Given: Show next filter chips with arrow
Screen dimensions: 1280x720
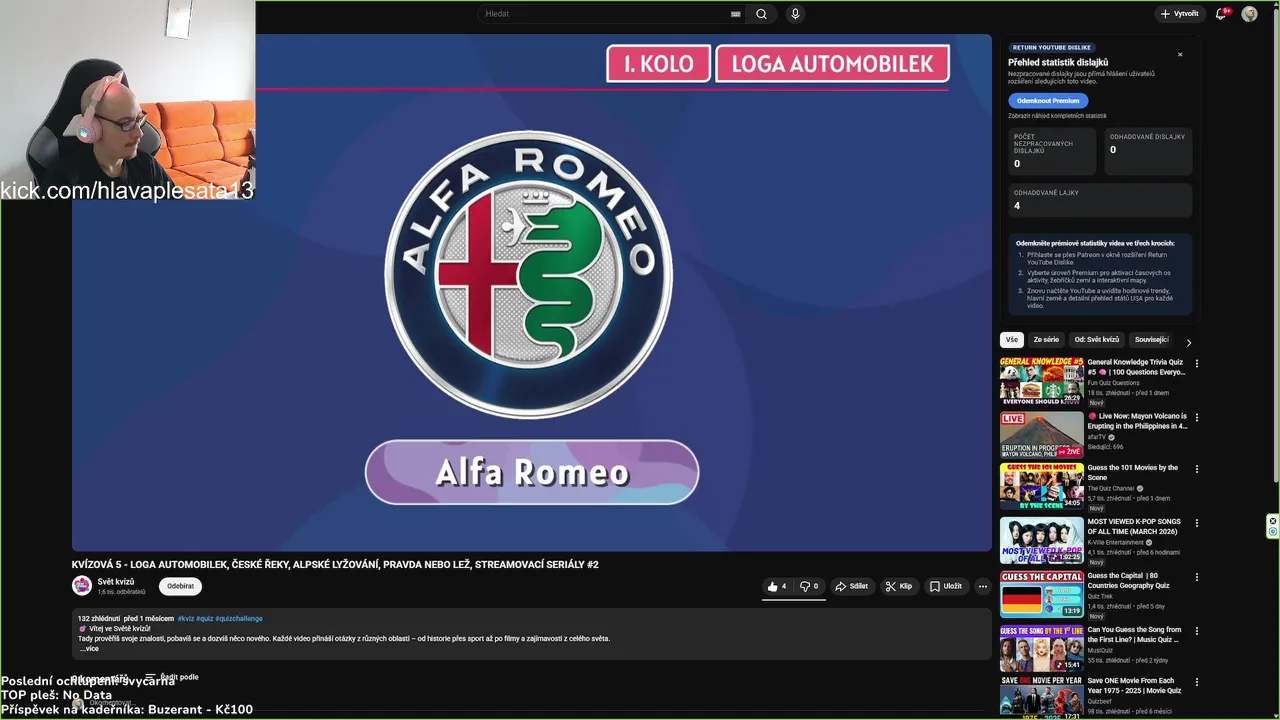Looking at the screenshot, I should tap(1189, 342).
